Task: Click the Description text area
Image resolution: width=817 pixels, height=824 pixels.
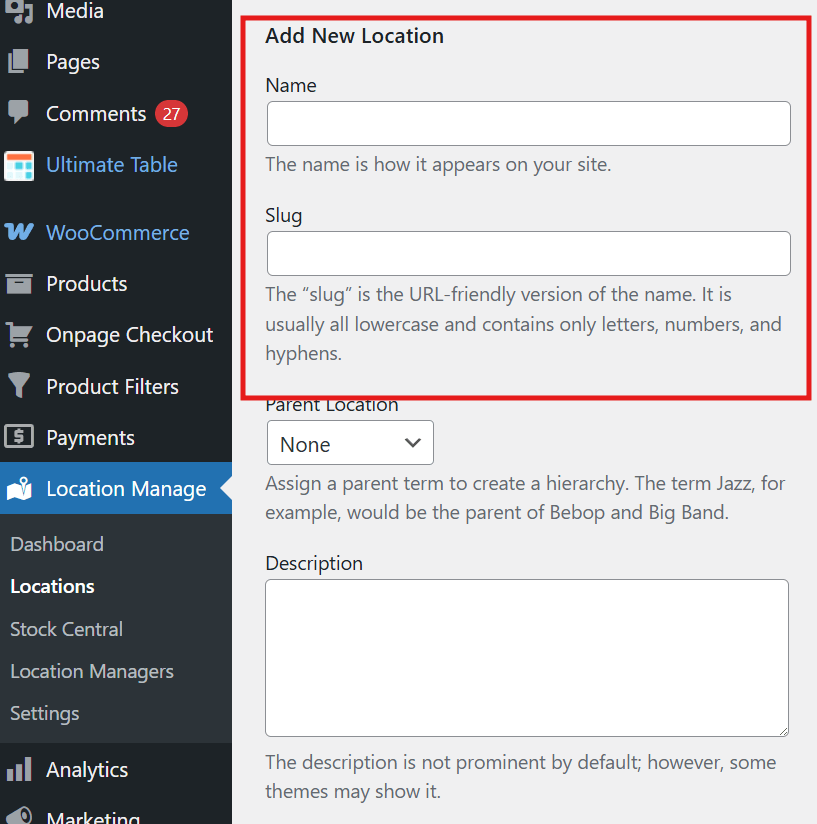Action: point(527,657)
